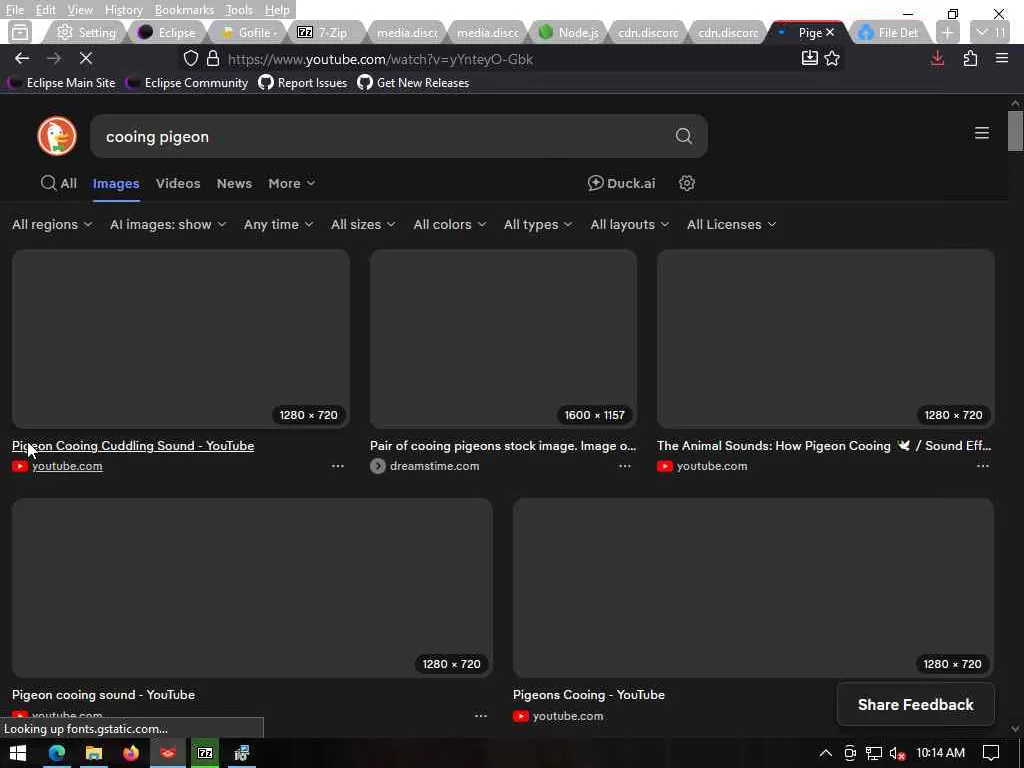Click Share Feedback button
The height and width of the screenshot is (768, 1024).
click(x=915, y=705)
